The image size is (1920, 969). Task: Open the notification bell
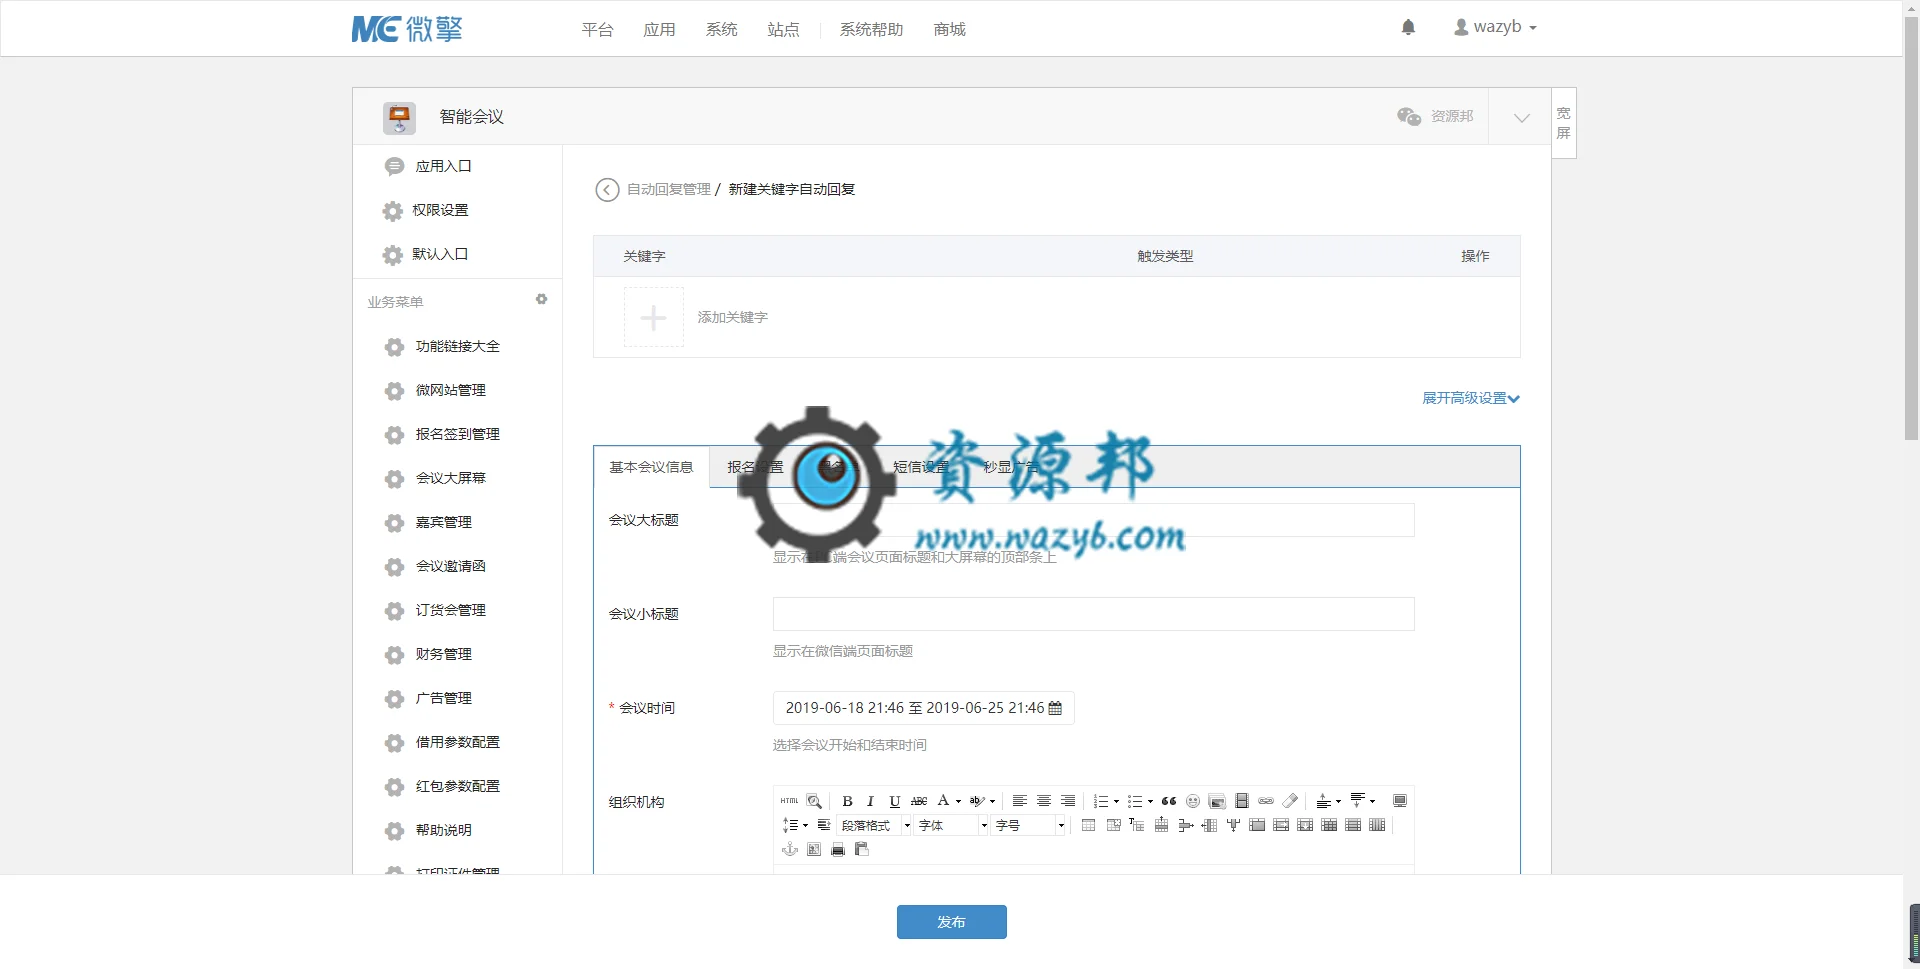click(x=1408, y=27)
